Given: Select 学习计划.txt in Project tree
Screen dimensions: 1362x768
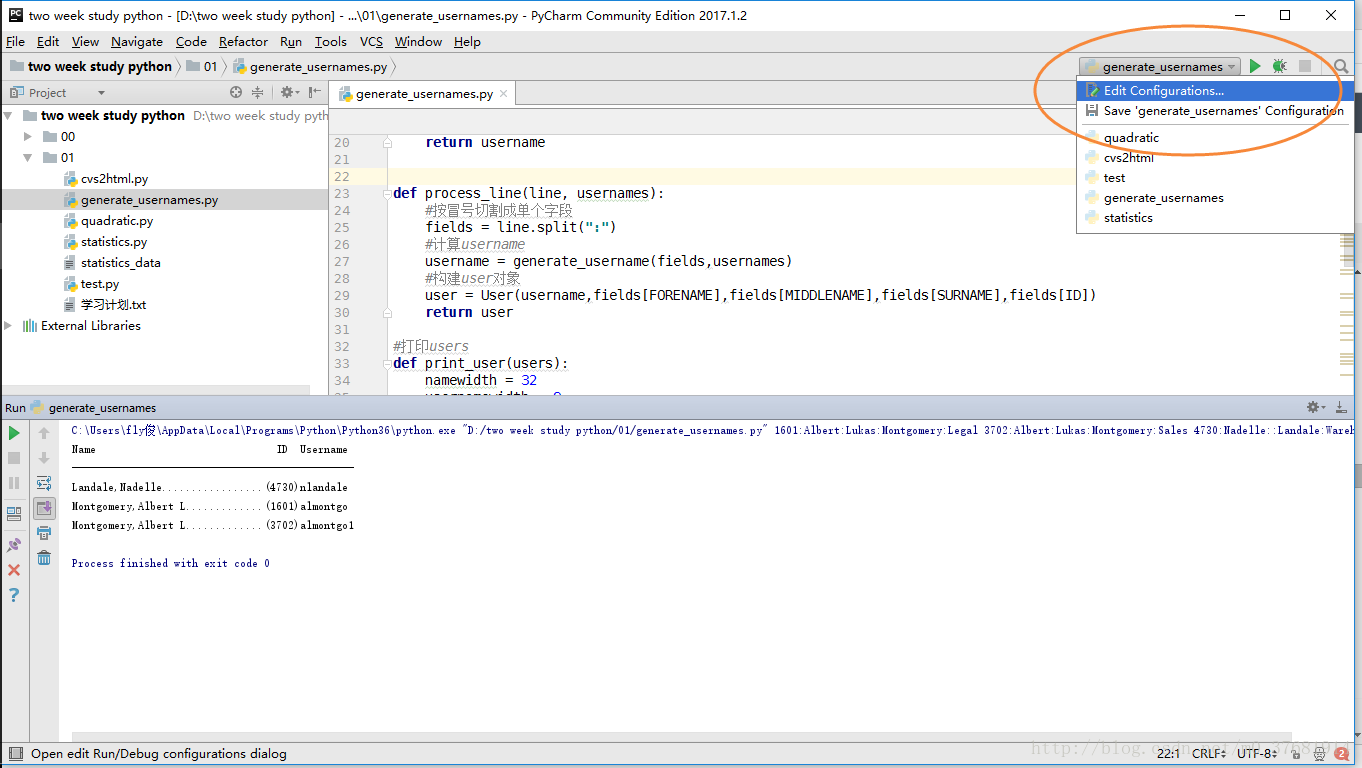Looking at the screenshot, I should point(105,304).
